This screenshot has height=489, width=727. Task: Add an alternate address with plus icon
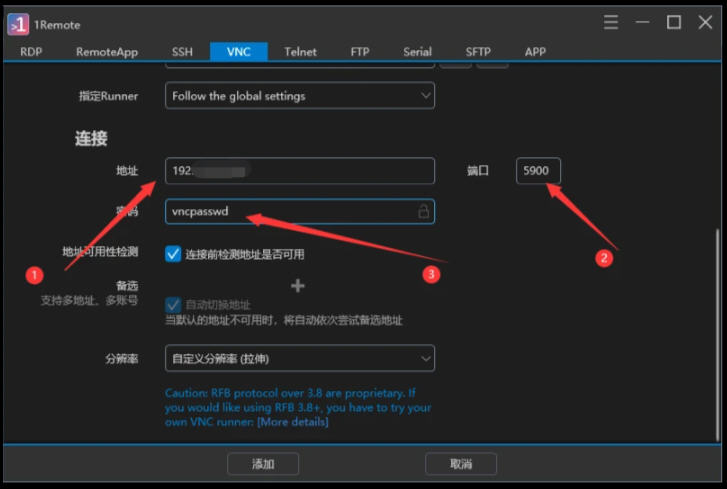click(298, 286)
